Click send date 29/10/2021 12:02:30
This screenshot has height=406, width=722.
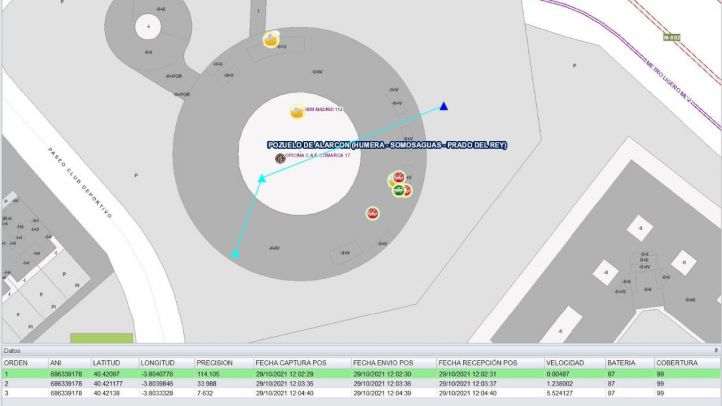(x=382, y=374)
